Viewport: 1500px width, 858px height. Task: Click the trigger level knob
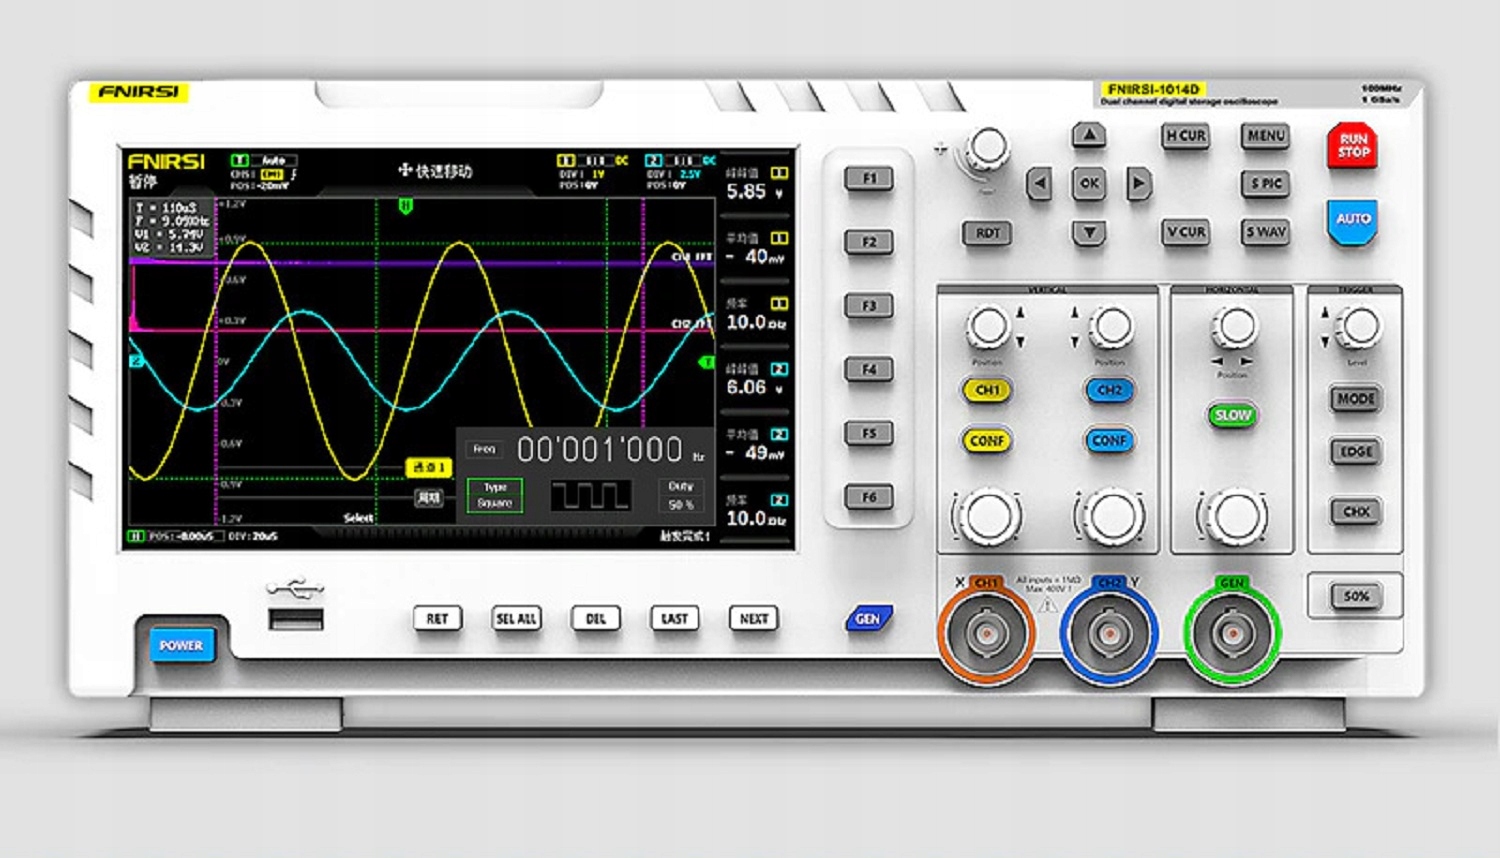[x=1360, y=326]
